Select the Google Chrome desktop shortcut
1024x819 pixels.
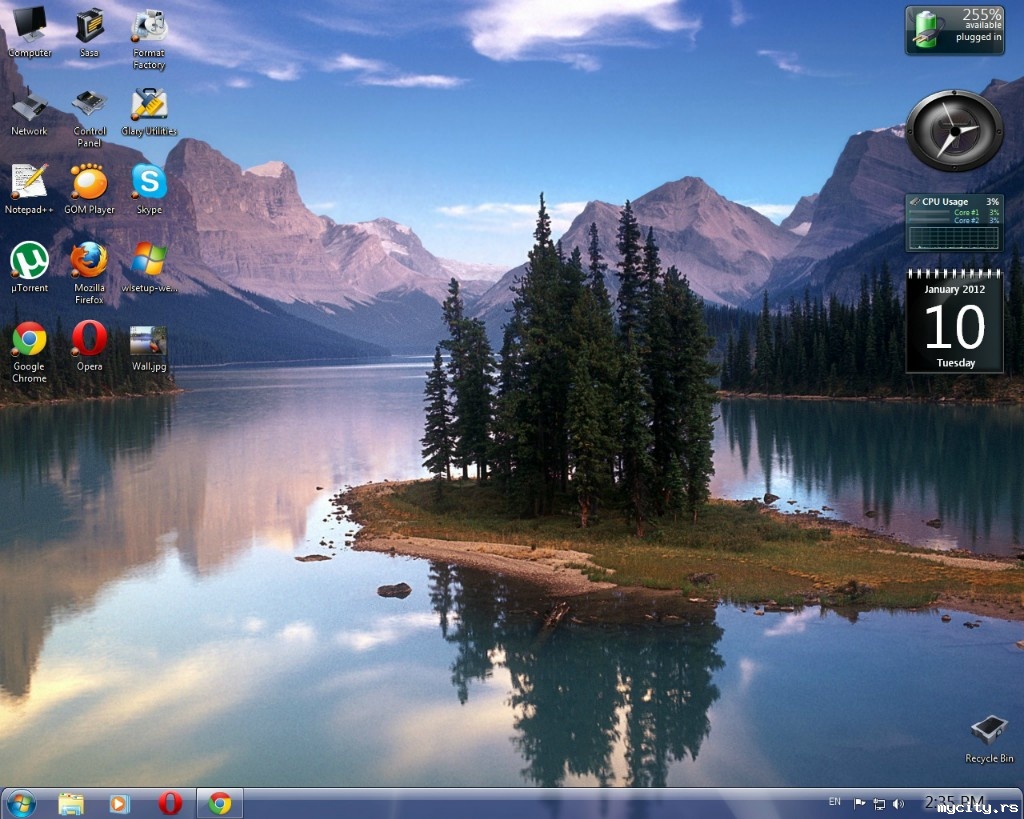[x=29, y=353]
